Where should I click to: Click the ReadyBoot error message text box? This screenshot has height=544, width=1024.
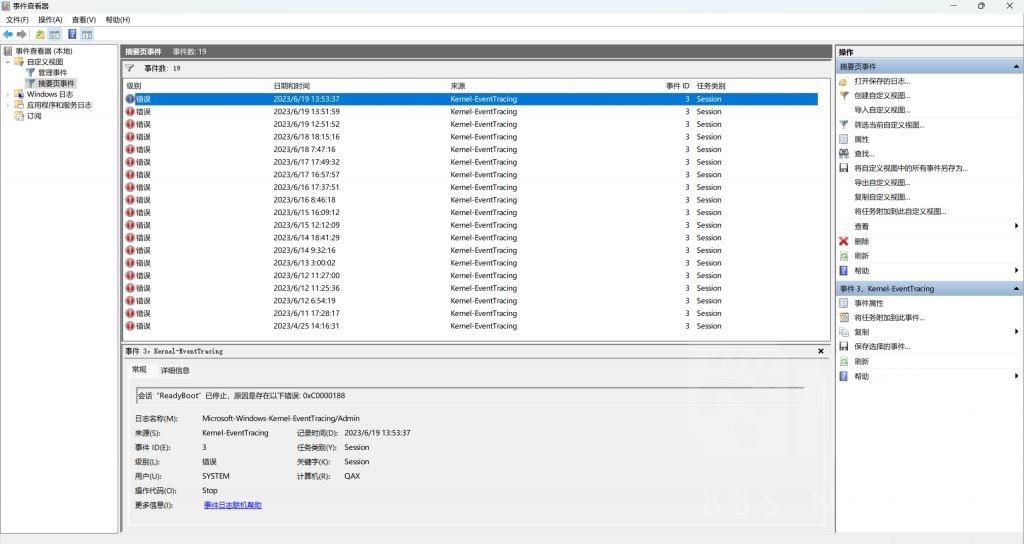tap(470, 395)
